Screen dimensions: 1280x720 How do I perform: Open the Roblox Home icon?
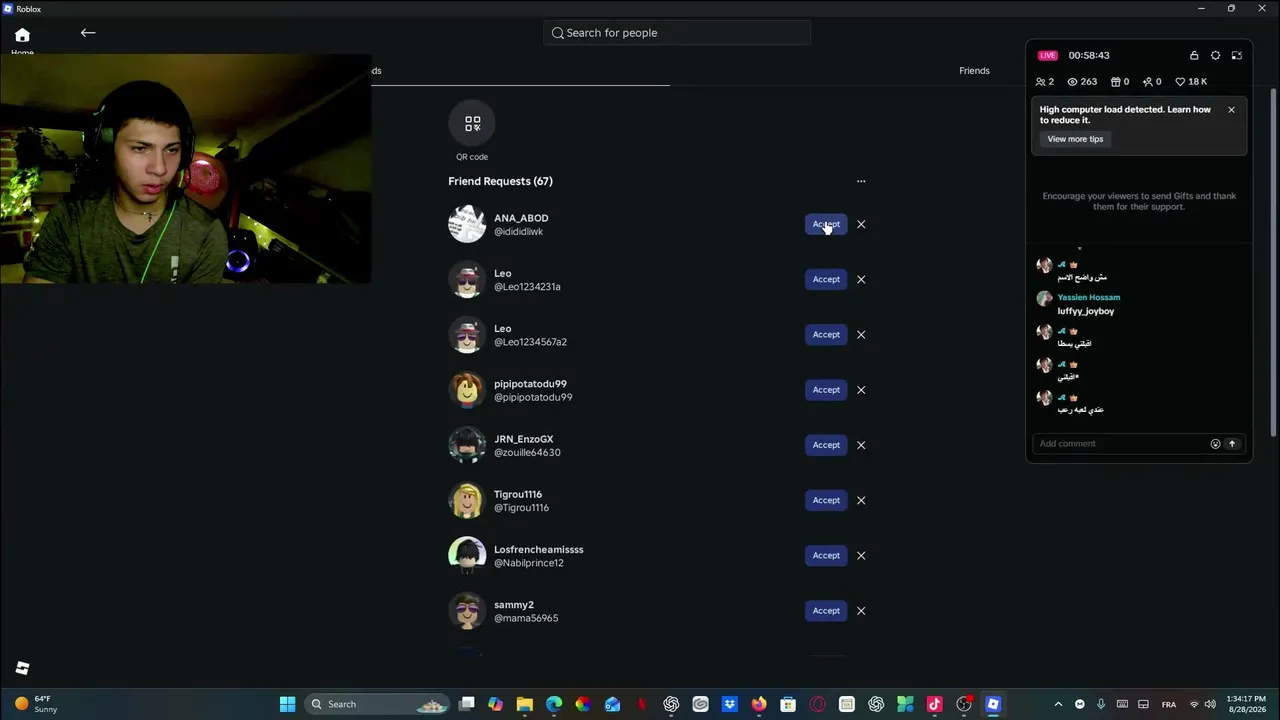(x=22, y=36)
